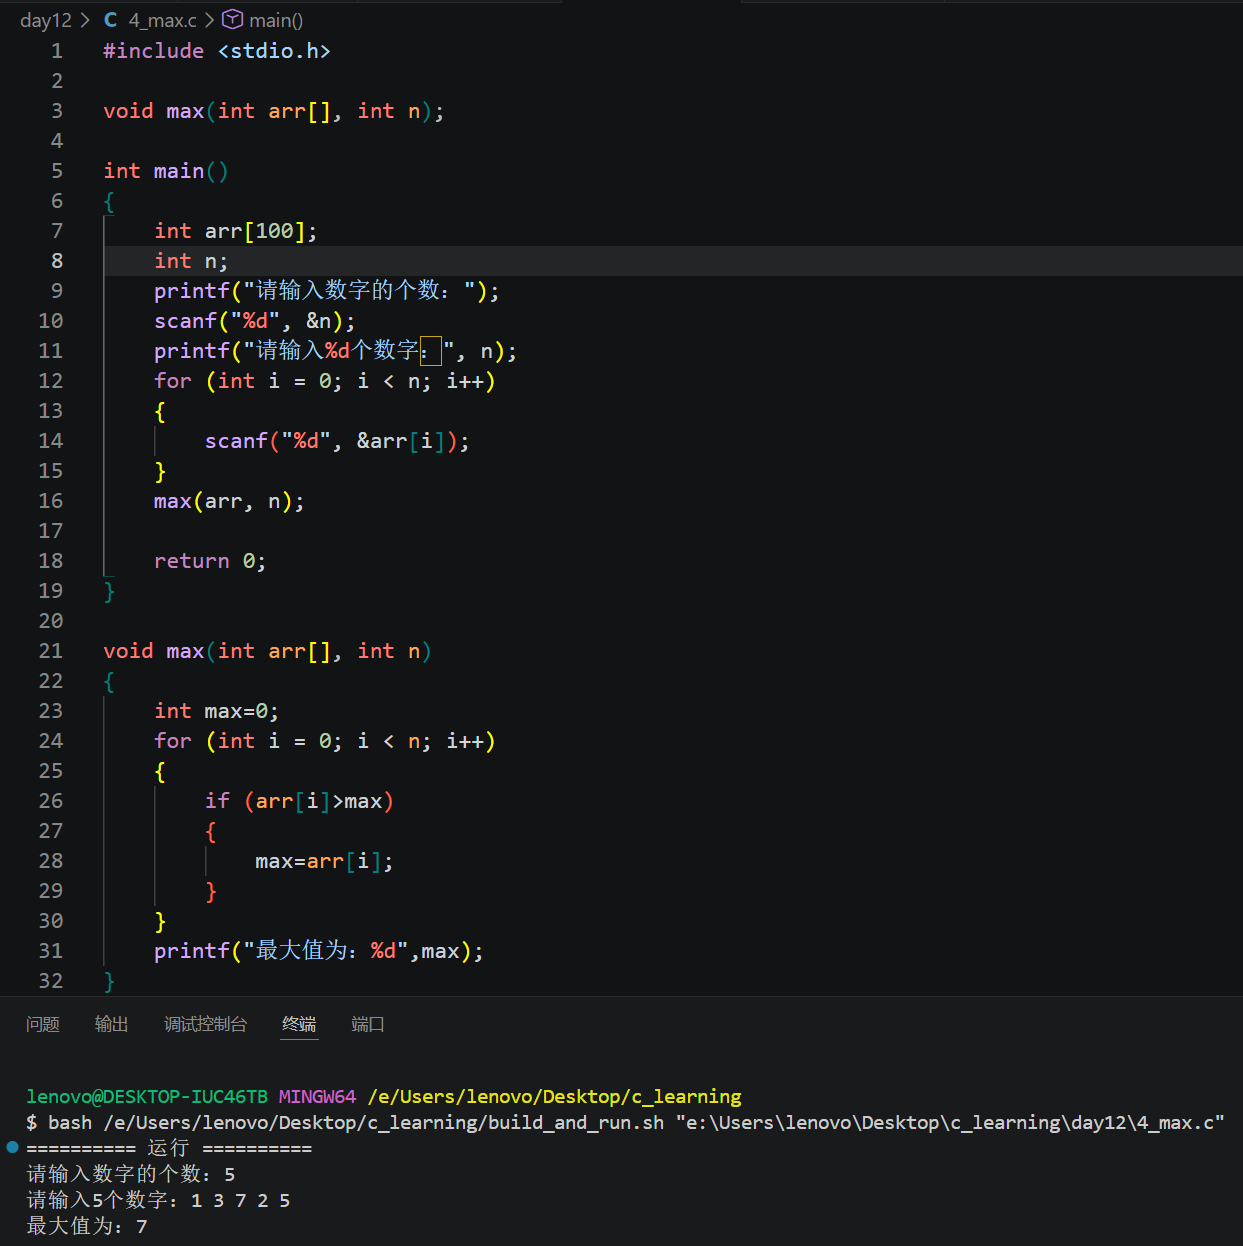Click scanf("%d", &arr[i]); line
Viewport: 1243px width, 1246px height.
337,441
